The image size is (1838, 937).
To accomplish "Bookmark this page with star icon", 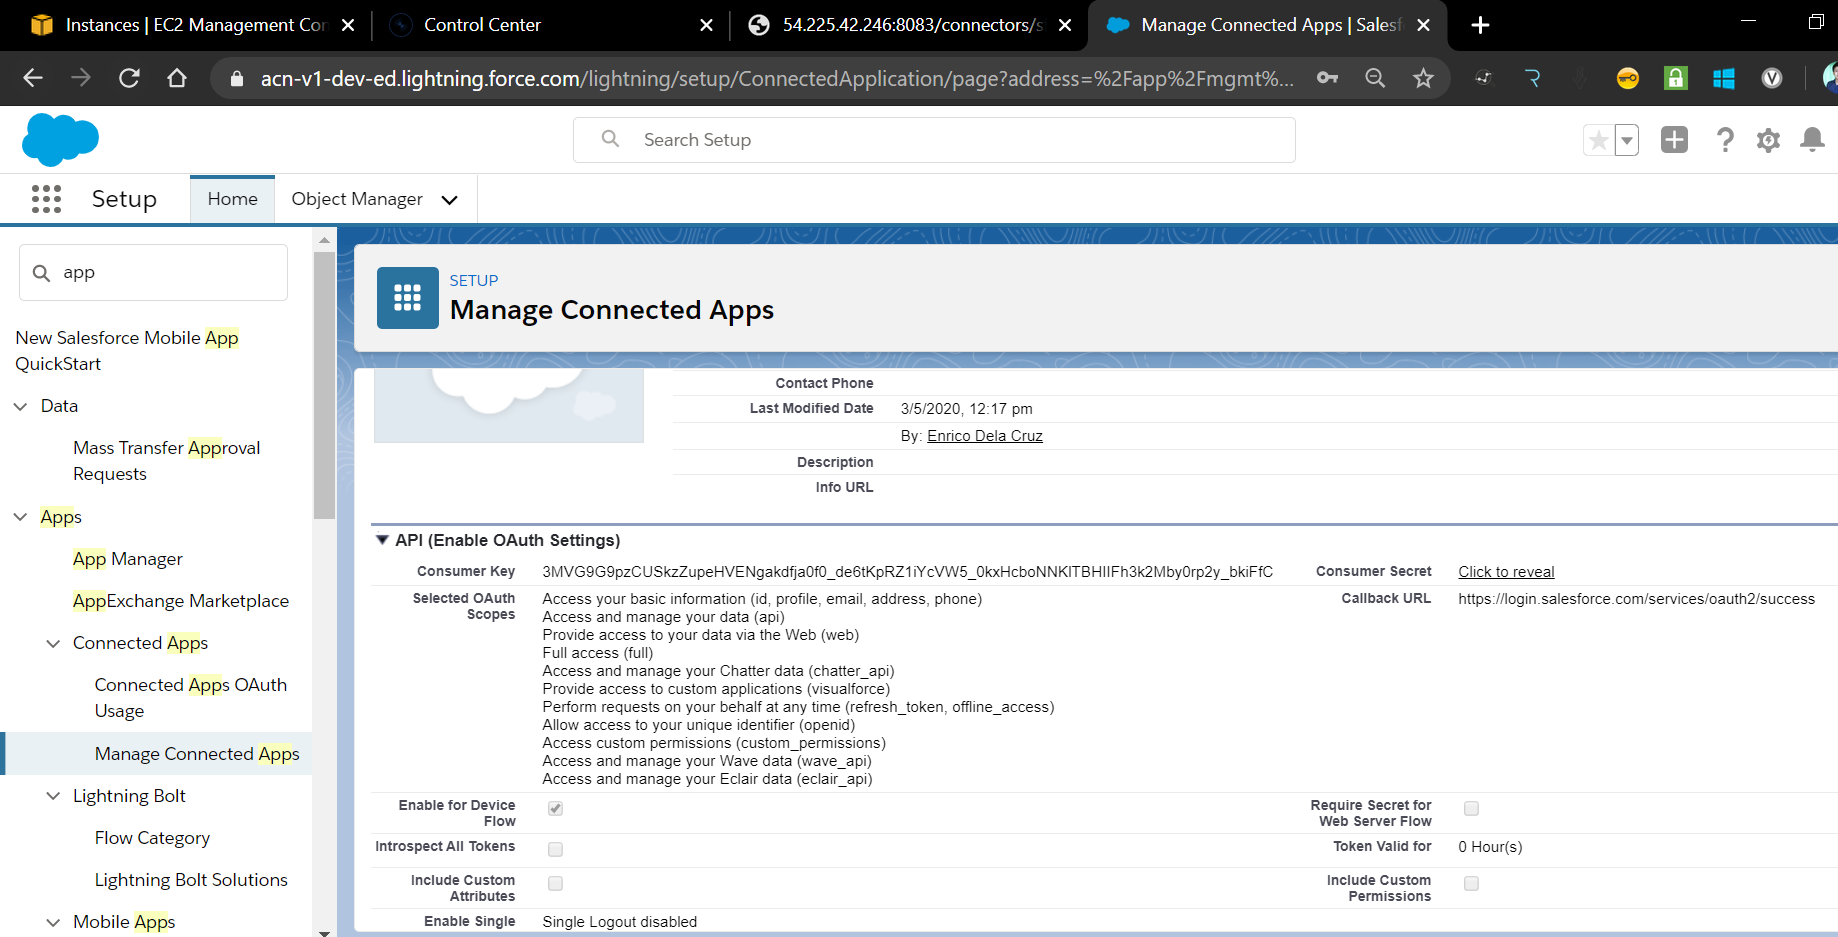I will tap(1423, 78).
